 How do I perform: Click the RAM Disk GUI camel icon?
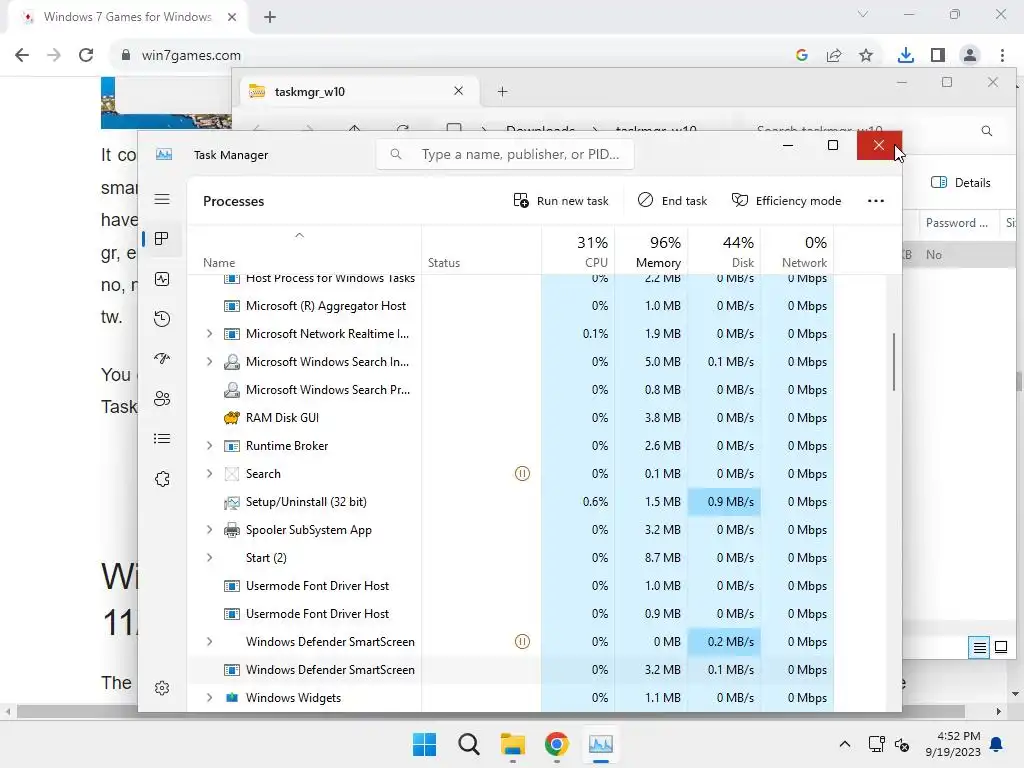(232, 417)
